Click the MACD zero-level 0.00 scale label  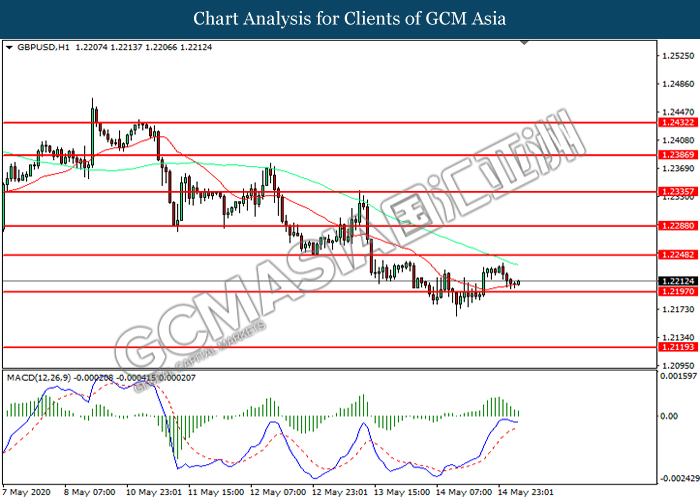point(669,416)
